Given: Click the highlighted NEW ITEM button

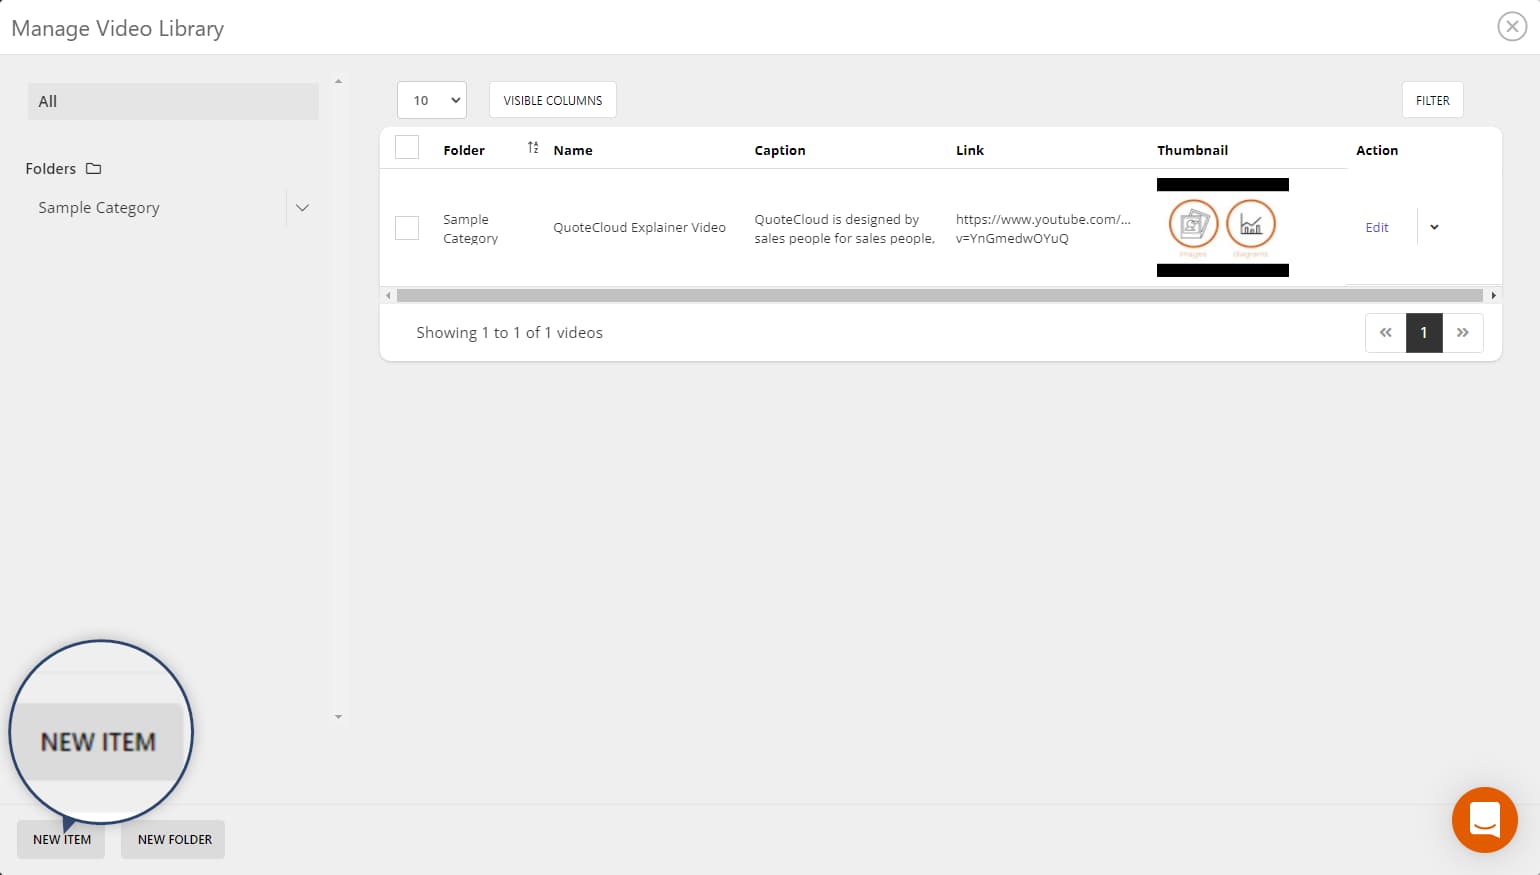Looking at the screenshot, I should click(60, 839).
